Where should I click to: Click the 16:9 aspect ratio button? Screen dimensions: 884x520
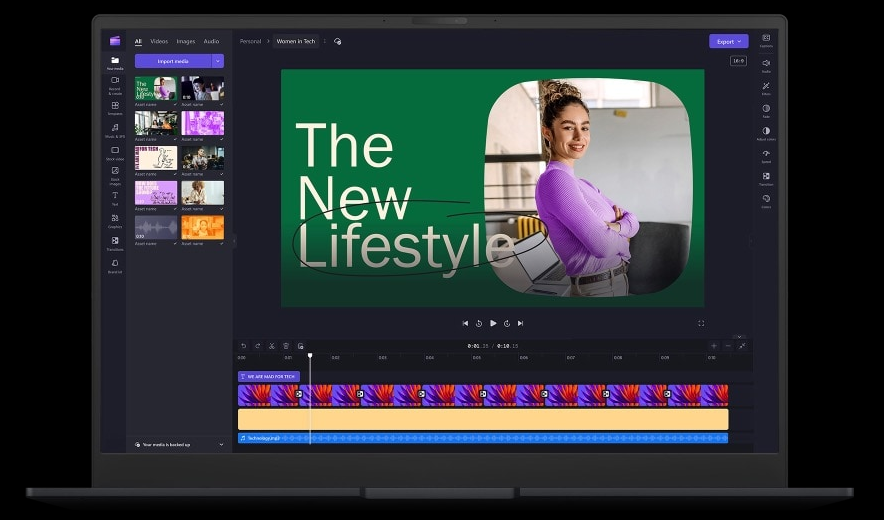click(738, 61)
